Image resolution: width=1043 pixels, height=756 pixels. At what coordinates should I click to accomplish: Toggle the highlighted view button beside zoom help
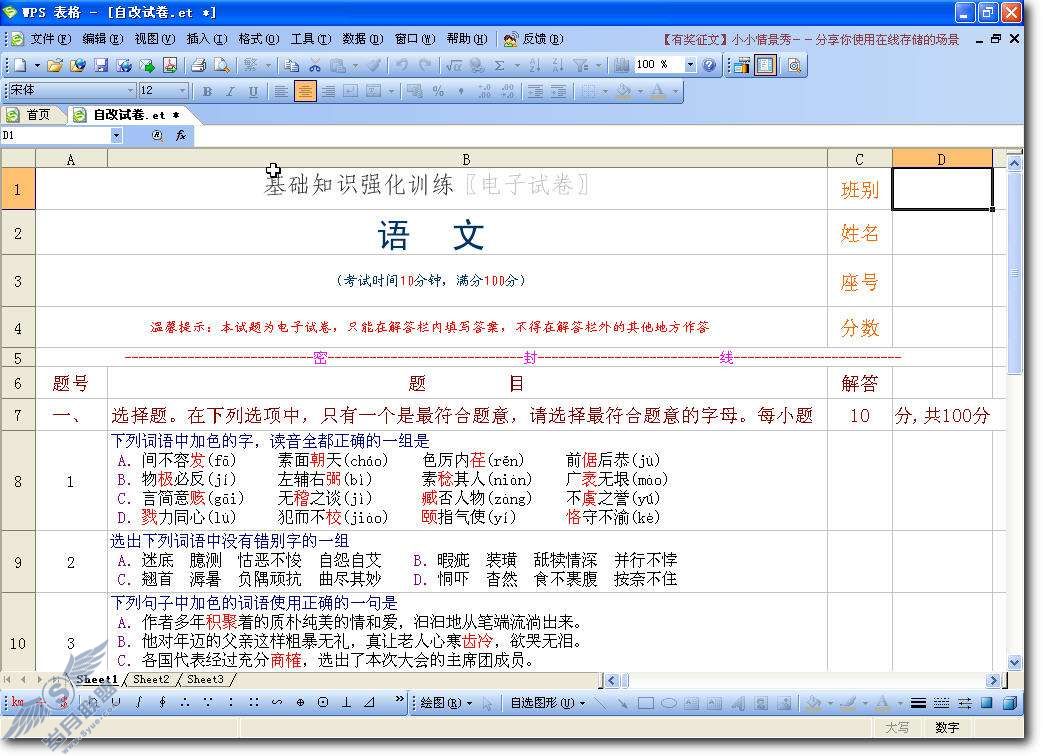click(x=766, y=65)
